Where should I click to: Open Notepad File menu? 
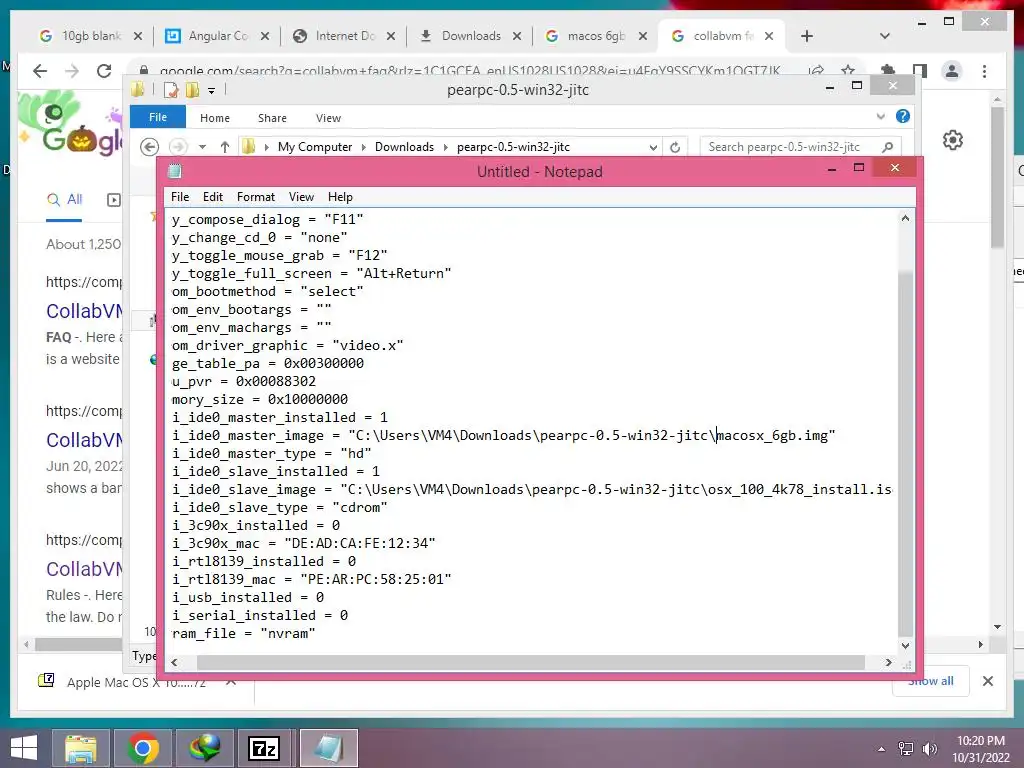(x=180, y=197)
